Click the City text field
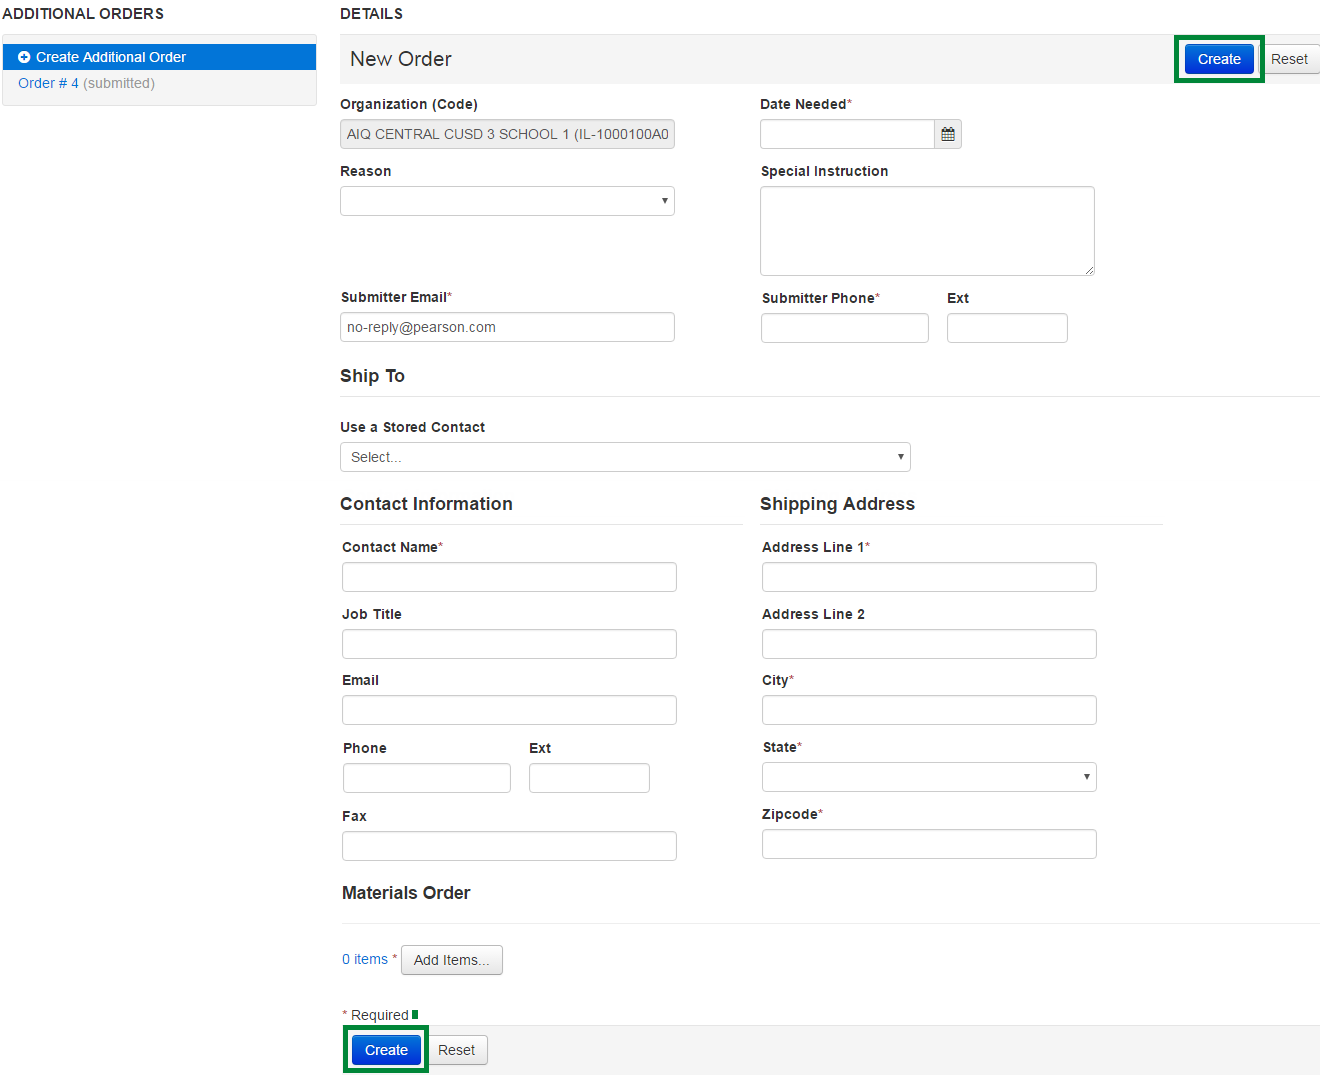The height and width of the screenshot is (1077, 1320). [928, 710]
